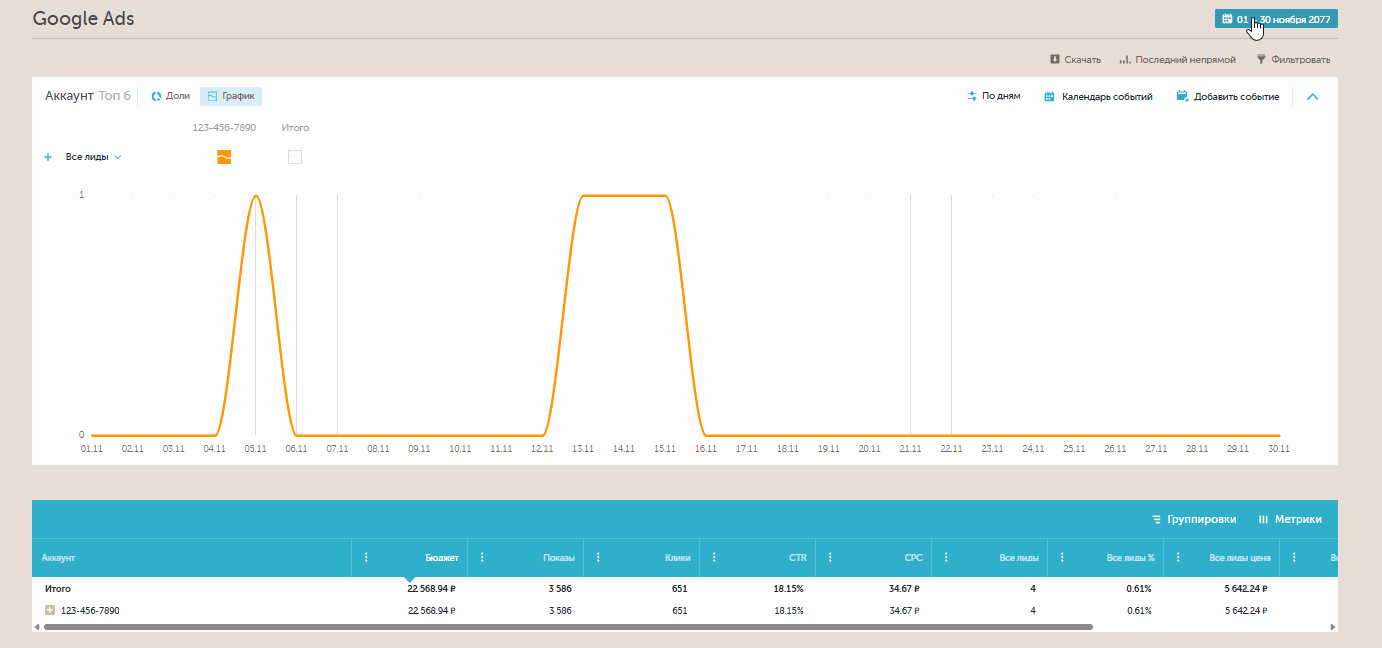This screenshot has width=1382, height=648.
Task: Open the Последний непрямой attribution selector
Action: [1177, 60]
